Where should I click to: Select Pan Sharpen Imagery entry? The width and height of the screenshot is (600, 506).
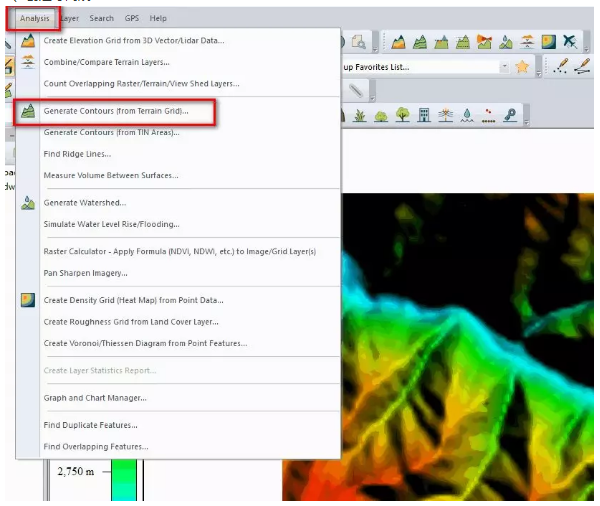tap(85, 273)
